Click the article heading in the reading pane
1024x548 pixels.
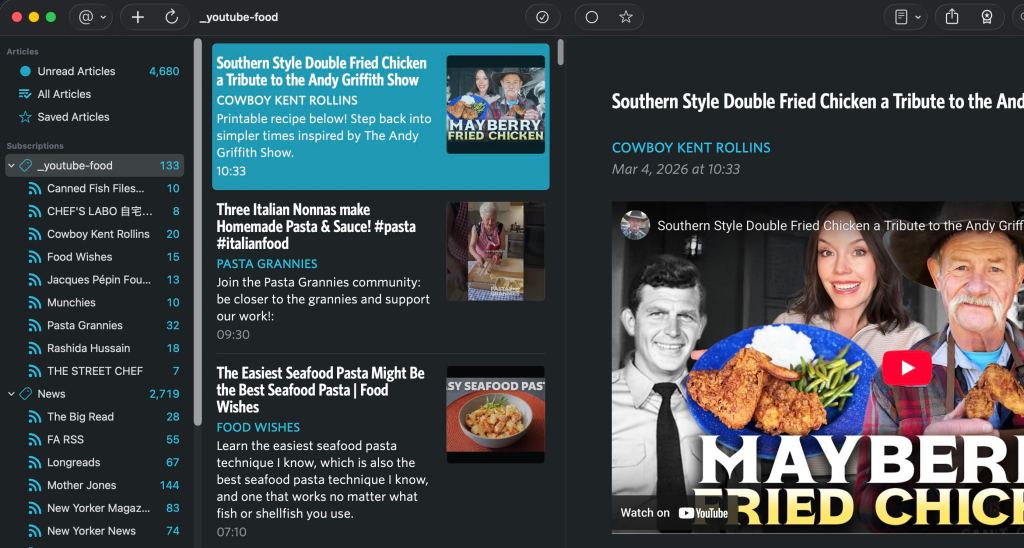click(x=818, y=101)
